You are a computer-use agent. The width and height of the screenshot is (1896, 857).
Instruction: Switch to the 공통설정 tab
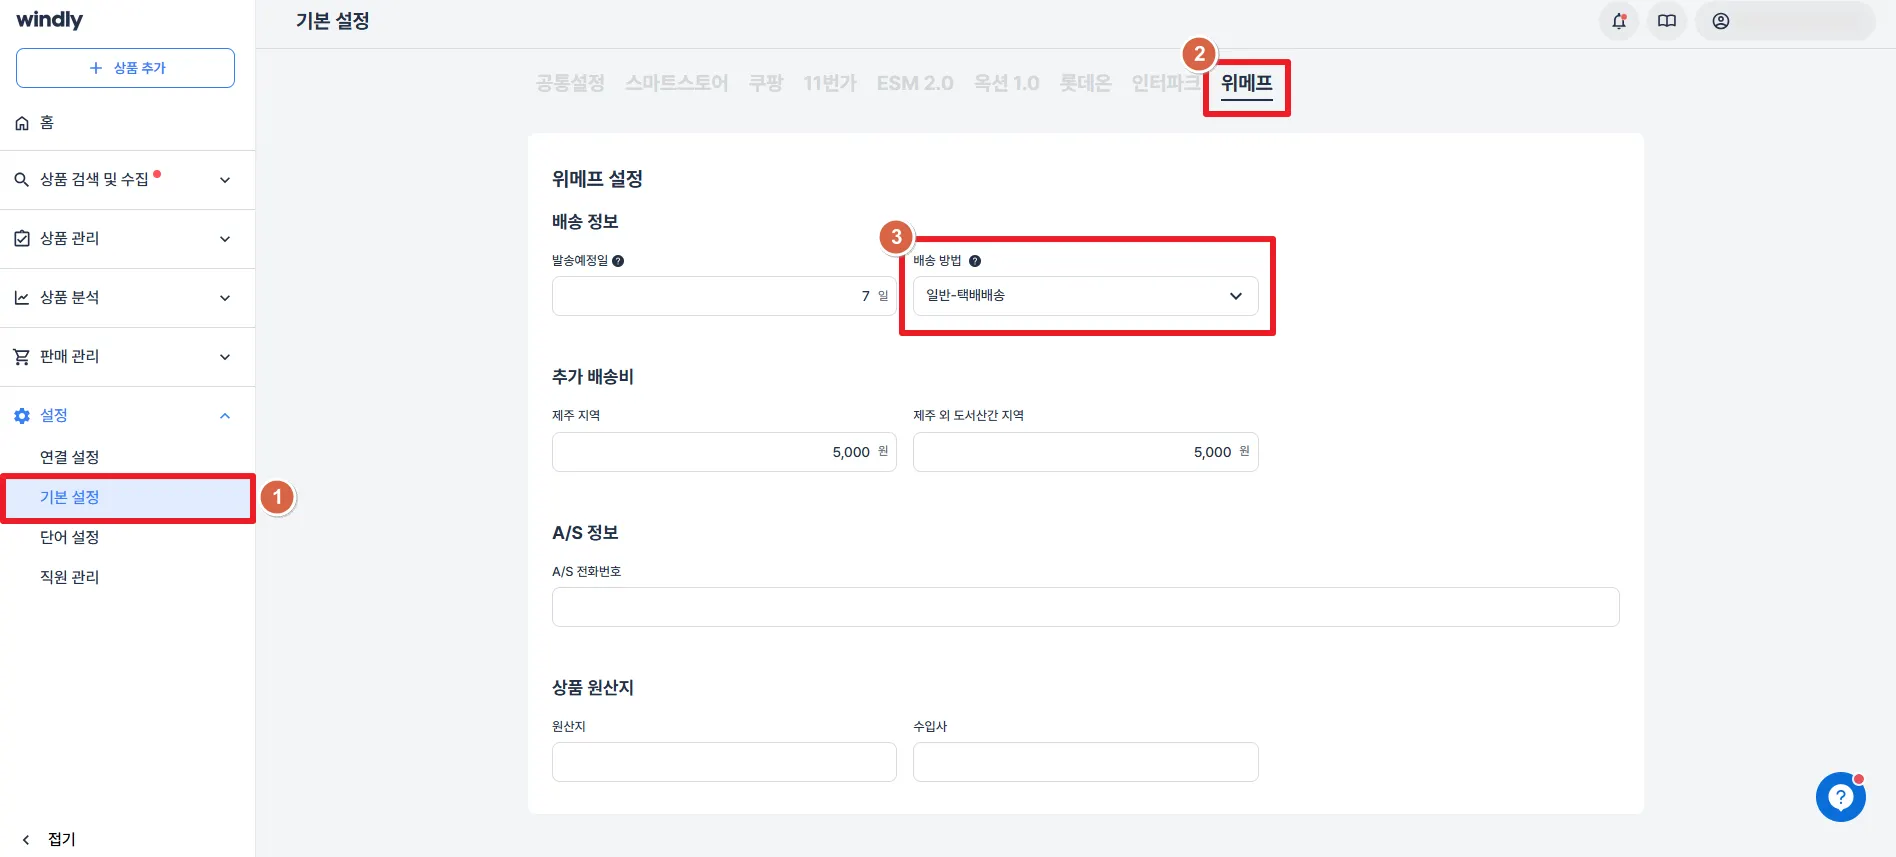(x=570, y=83)
